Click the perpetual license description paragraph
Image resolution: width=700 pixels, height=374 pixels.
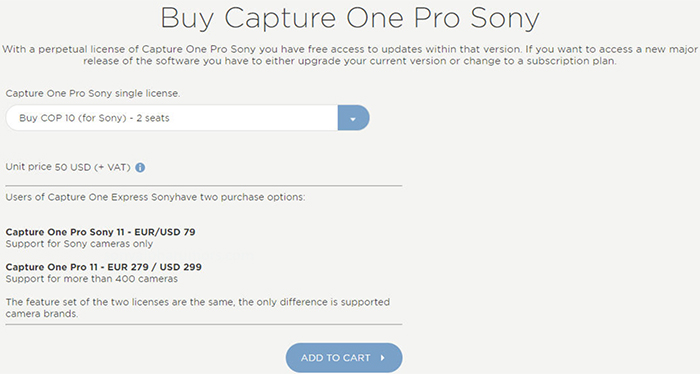pos(350,55)
